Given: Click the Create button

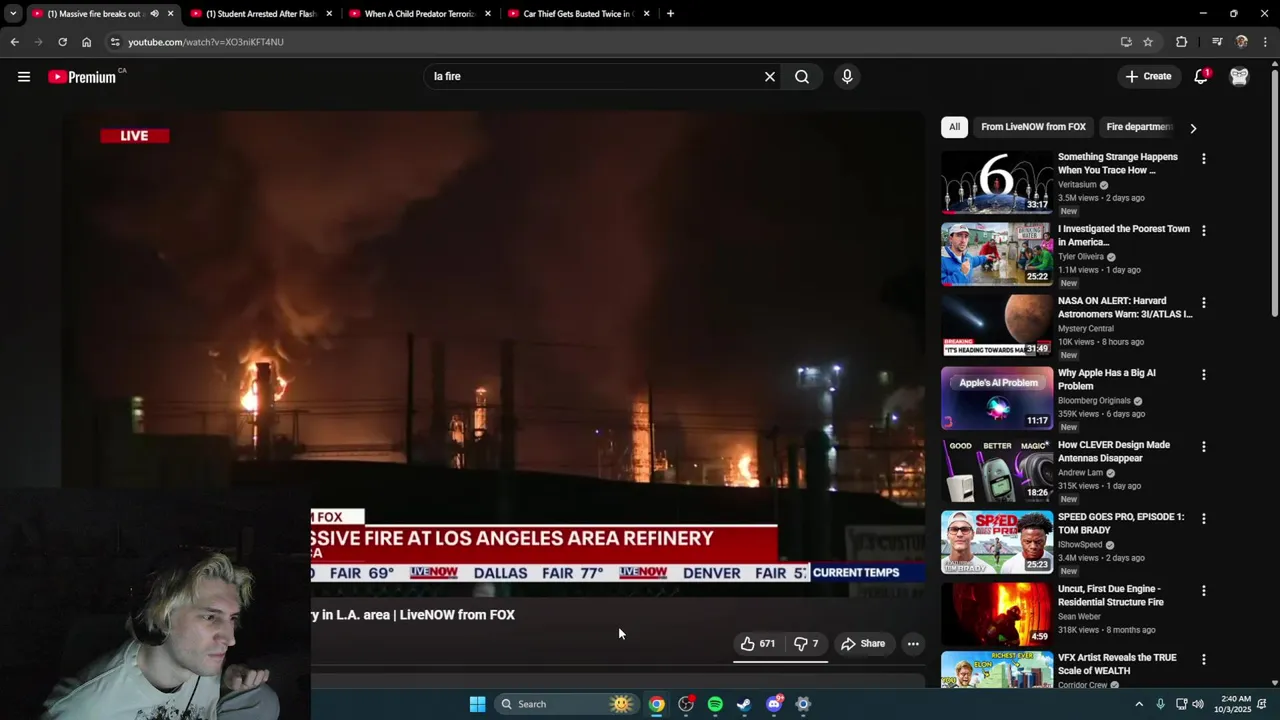Looking at the screenshot, I should 1148,77.
